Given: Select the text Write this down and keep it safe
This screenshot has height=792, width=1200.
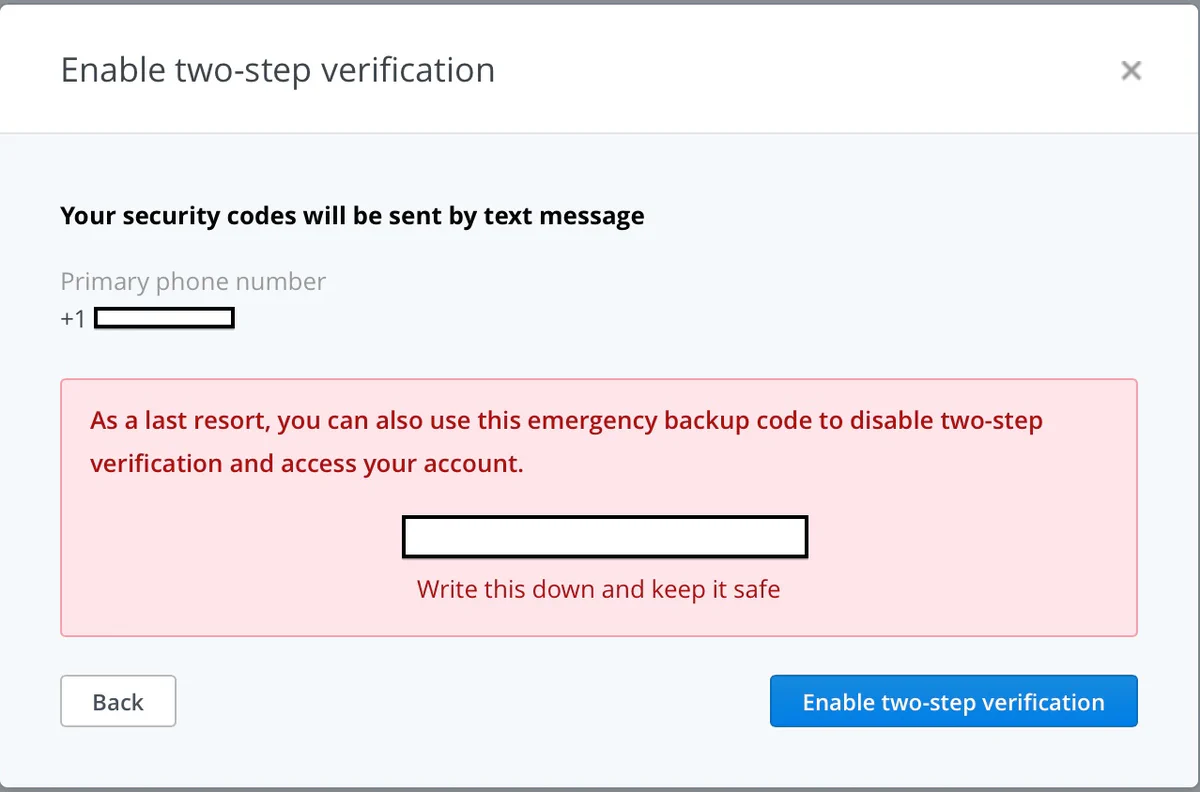Looking at the screenshot, I should click(598, 589).
